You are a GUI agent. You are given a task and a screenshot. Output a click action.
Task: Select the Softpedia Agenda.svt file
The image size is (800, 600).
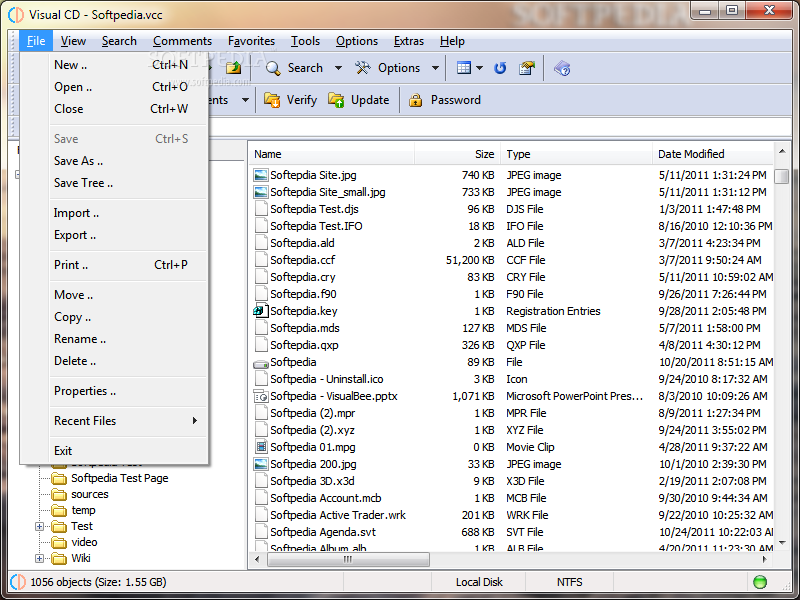click(323, 532)
